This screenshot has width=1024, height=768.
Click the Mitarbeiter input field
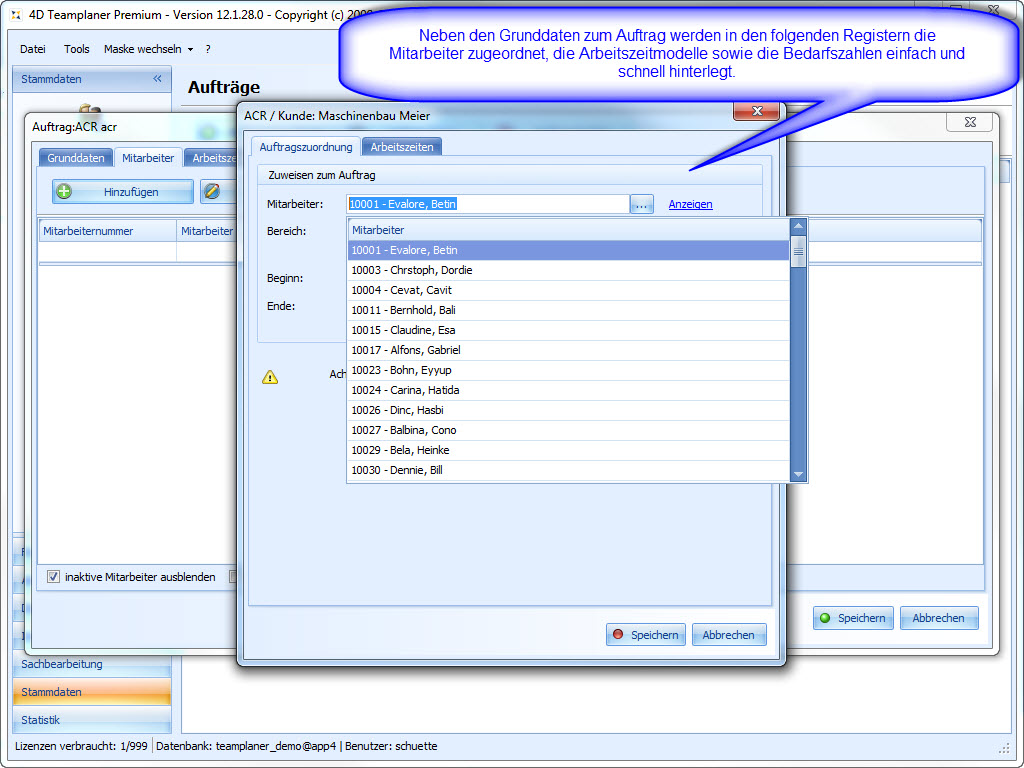pos(488,204)
